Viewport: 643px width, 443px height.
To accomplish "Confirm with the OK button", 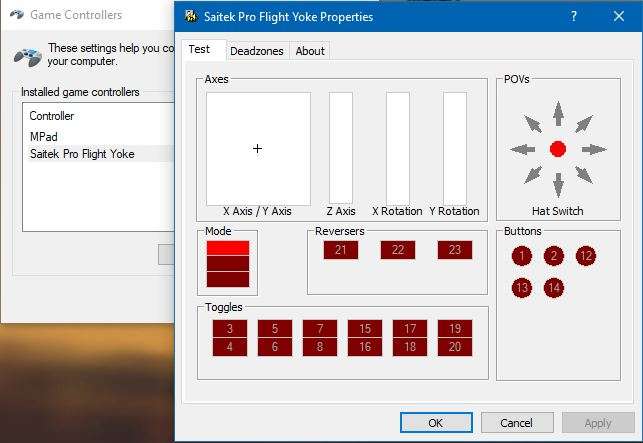I will pyautogui.click(x=436, y=422).
